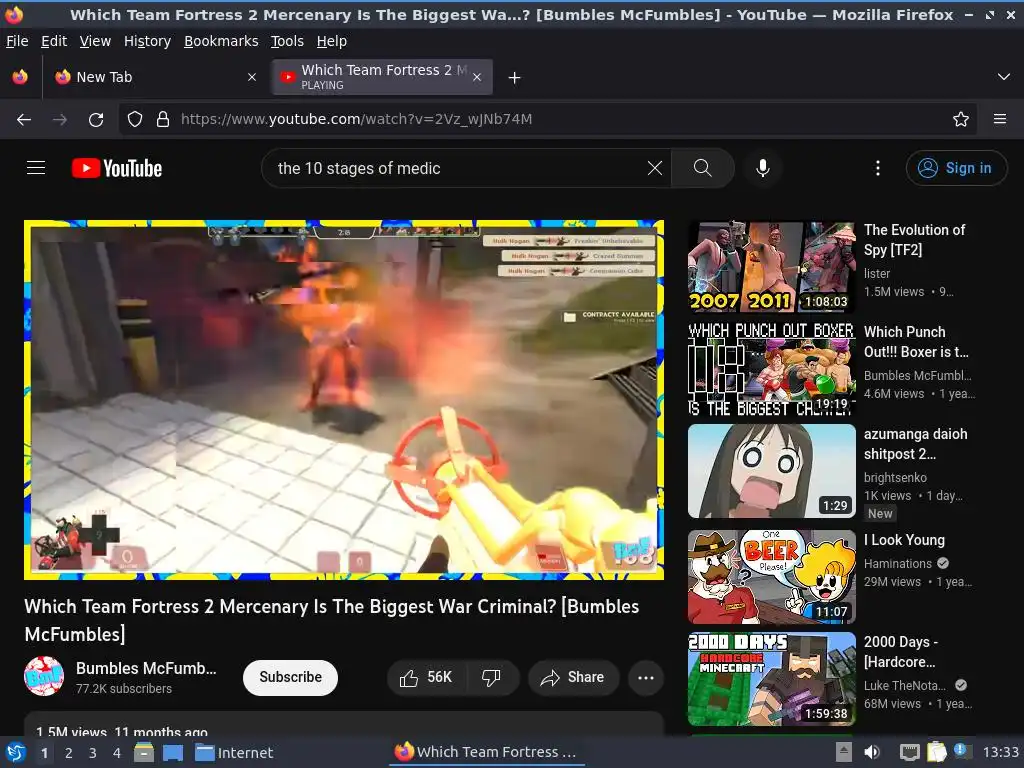Open I Look Young thumbnail
The width and height of the screenshot is (1024, 768).
tap(771, 577)
